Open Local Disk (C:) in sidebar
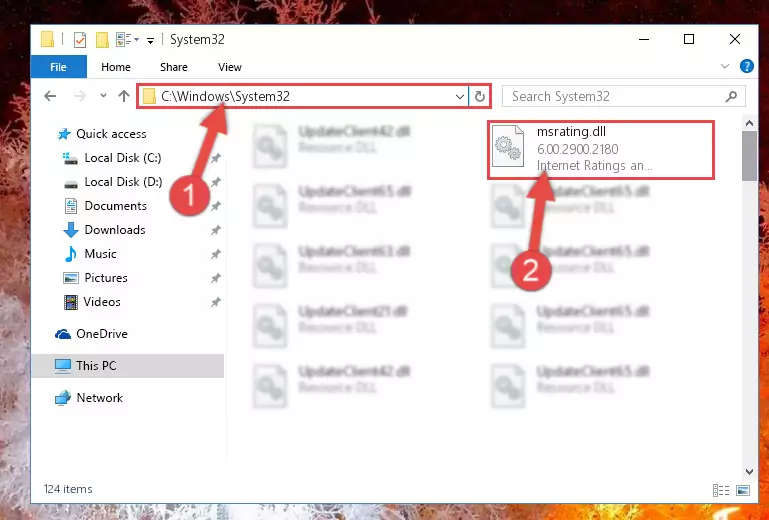The image size is (769, 520). [x=123, y=157]
